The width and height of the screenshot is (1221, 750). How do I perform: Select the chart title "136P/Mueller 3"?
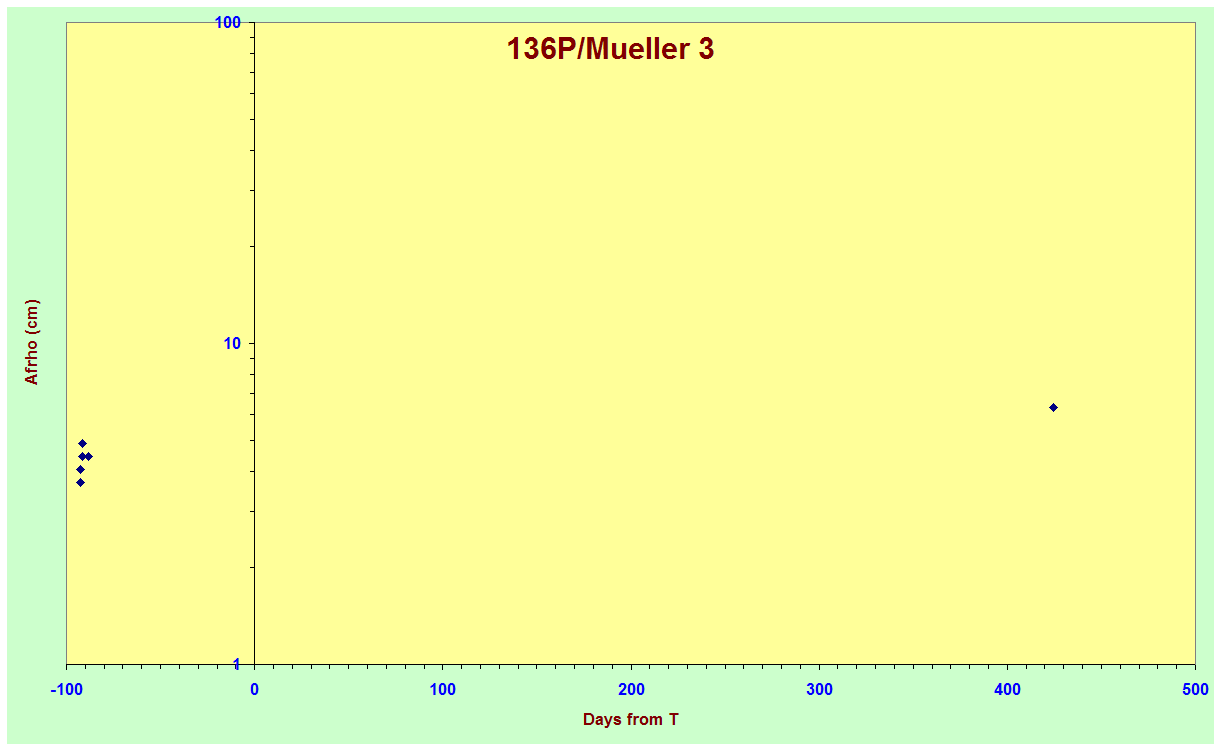point(610,49)
